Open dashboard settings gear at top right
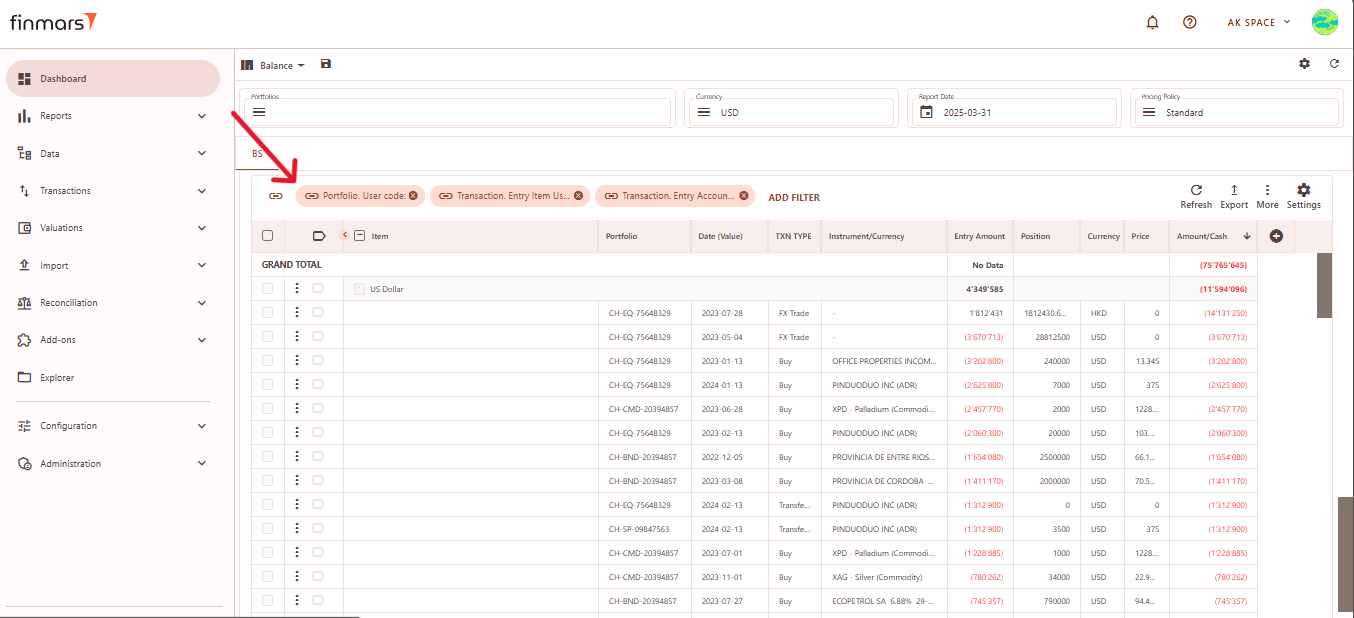 coord(1304,64)
